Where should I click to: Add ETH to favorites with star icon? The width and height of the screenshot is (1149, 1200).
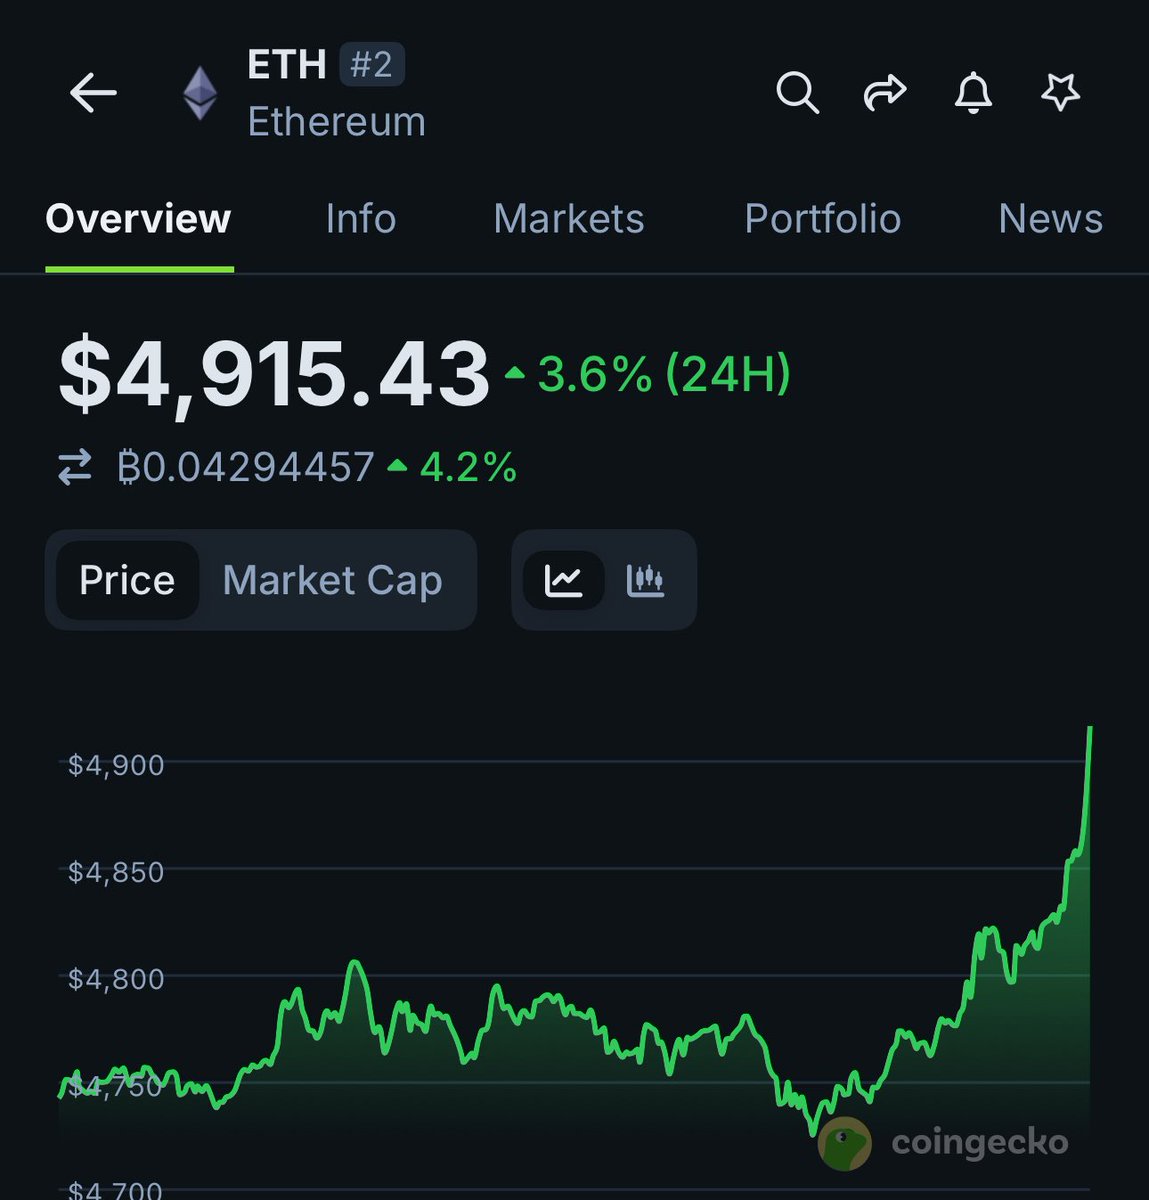tap(1060, 93)
